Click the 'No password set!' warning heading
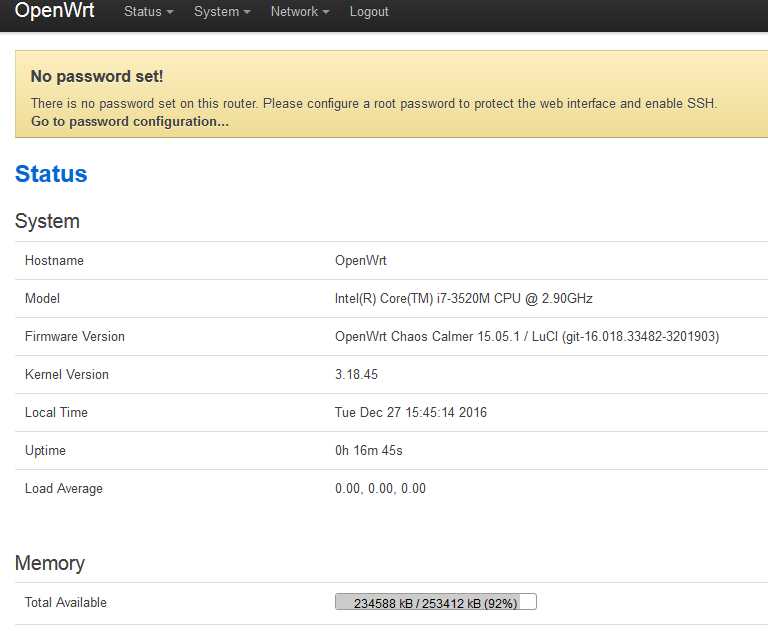The width and height of the screenshot is (768, 631). point(97,76)
